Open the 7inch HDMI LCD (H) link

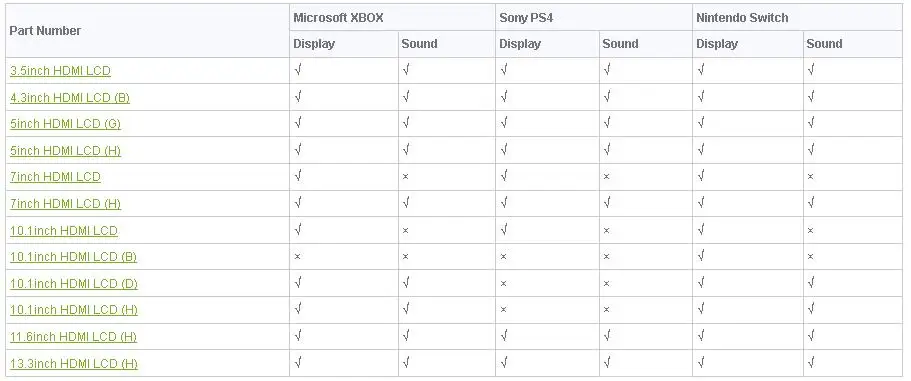click(66, 203)
